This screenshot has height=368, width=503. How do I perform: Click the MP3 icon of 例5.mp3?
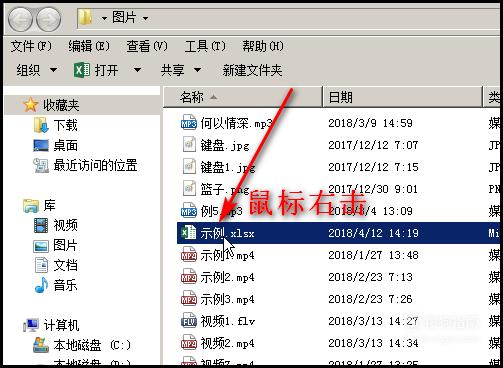pos(189,211)
